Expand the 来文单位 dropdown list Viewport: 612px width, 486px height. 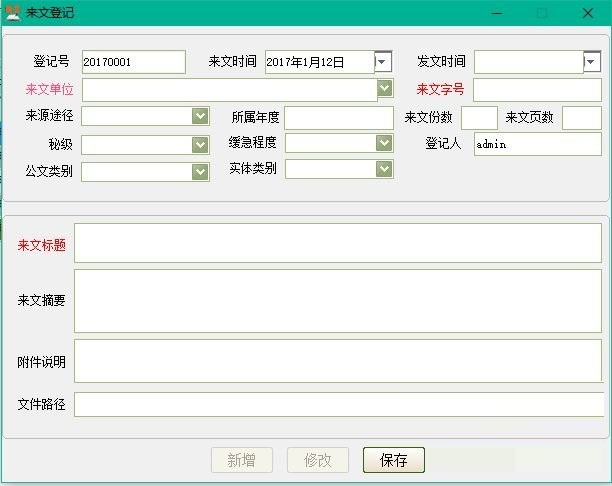coord(385,88)
